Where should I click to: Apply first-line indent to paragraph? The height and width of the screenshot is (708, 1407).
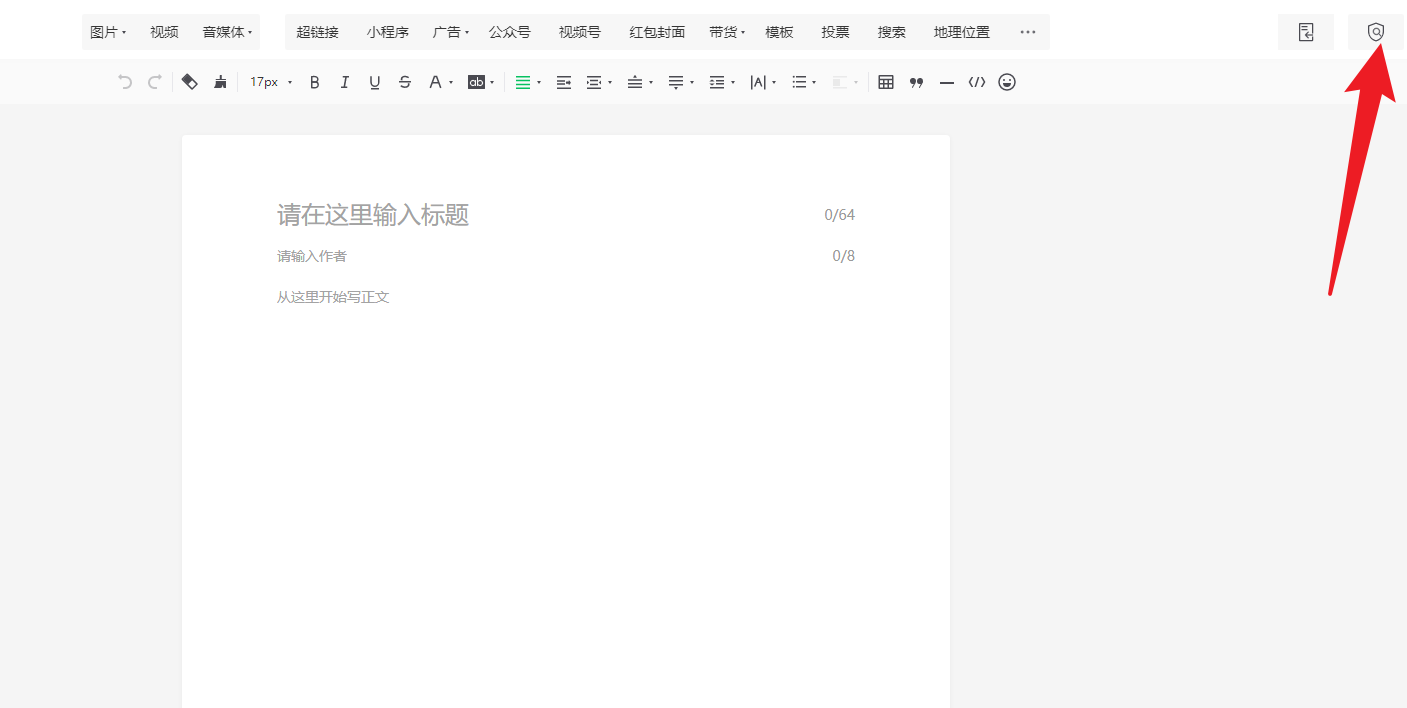(x=564, y=82)
